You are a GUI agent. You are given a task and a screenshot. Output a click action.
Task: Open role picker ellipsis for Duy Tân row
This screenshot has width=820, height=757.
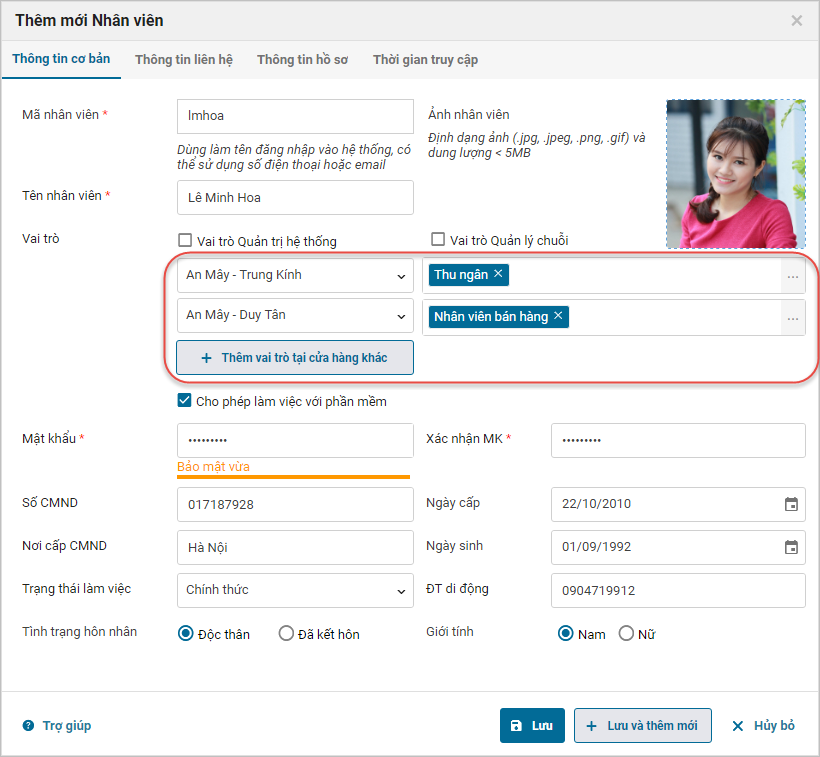click(793, 318)
